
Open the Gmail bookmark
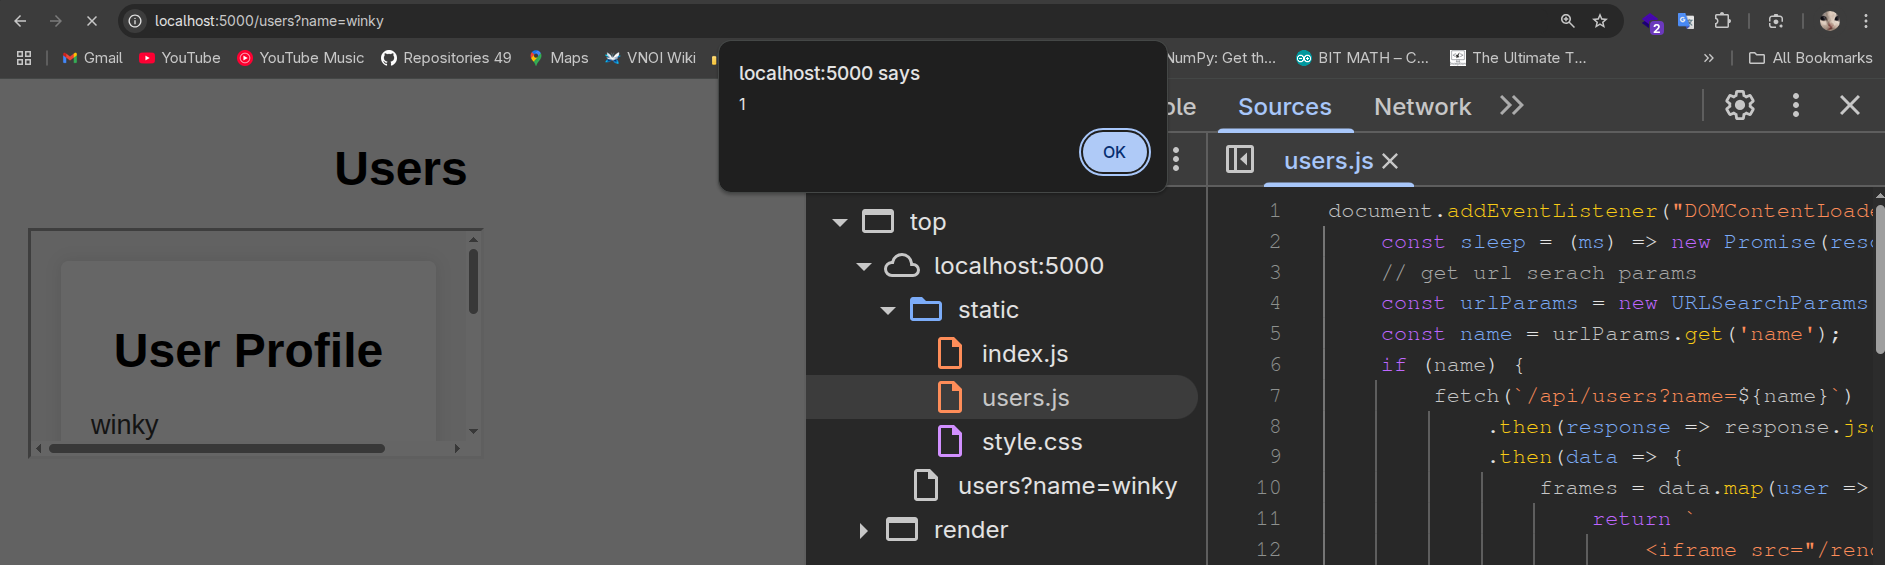click(92, 58)
